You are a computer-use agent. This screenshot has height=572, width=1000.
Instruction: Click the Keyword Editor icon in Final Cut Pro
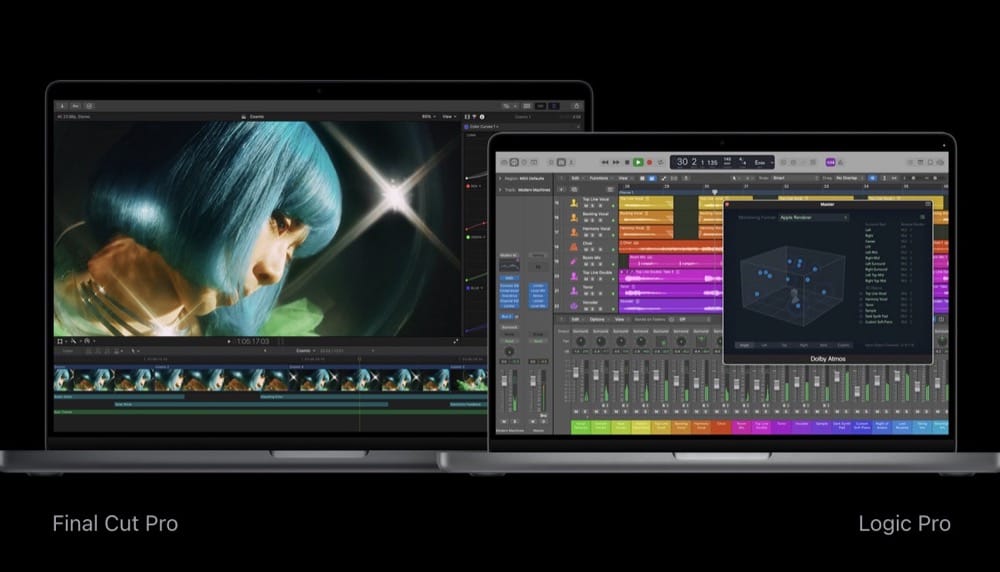(x=75, y=106)
